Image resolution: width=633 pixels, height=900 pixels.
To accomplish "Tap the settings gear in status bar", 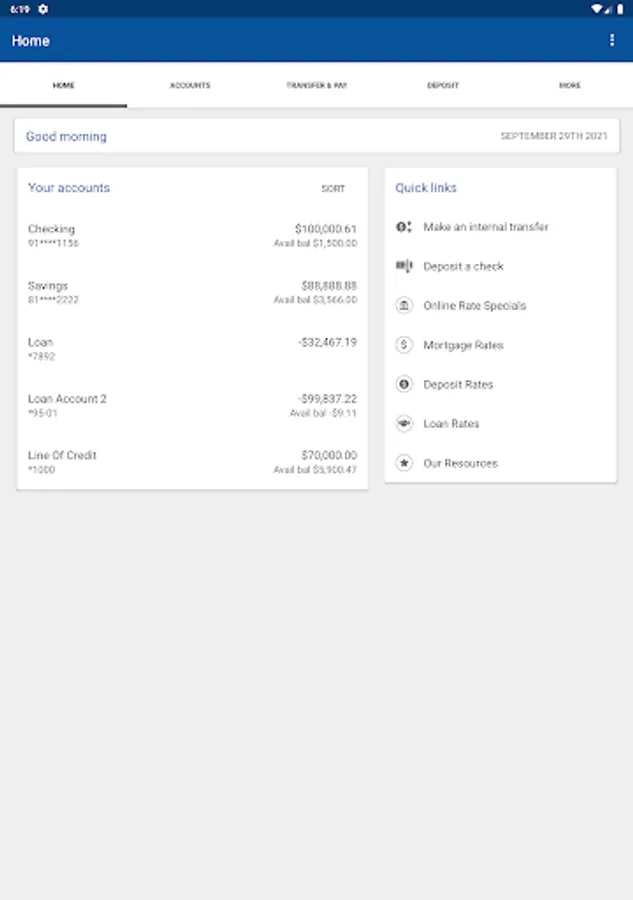I will (43, 9).
